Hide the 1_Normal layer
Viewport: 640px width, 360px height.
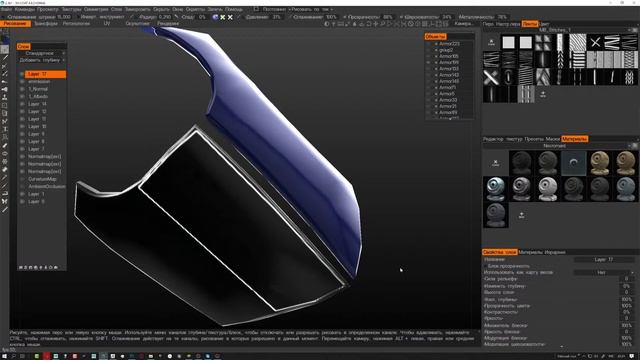coord(22,89)
